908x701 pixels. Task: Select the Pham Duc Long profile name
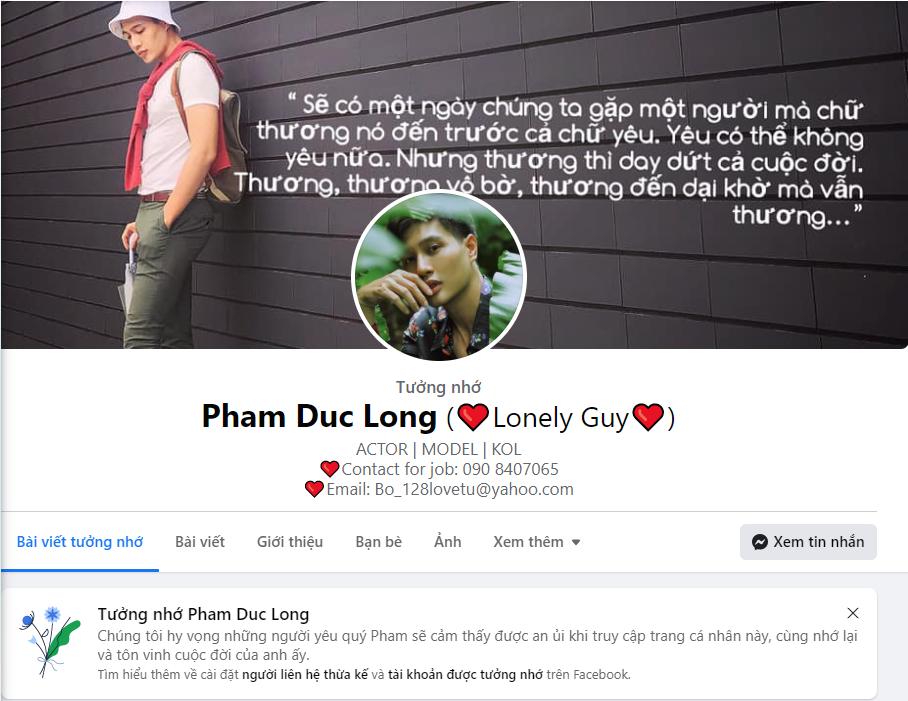319,417
